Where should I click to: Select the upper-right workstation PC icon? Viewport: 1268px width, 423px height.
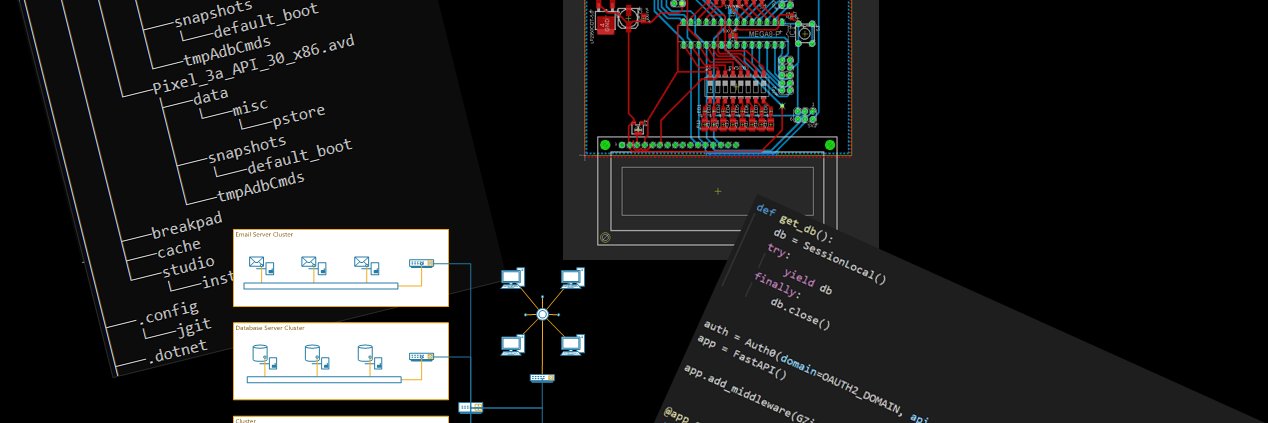(x=572, y=279)
